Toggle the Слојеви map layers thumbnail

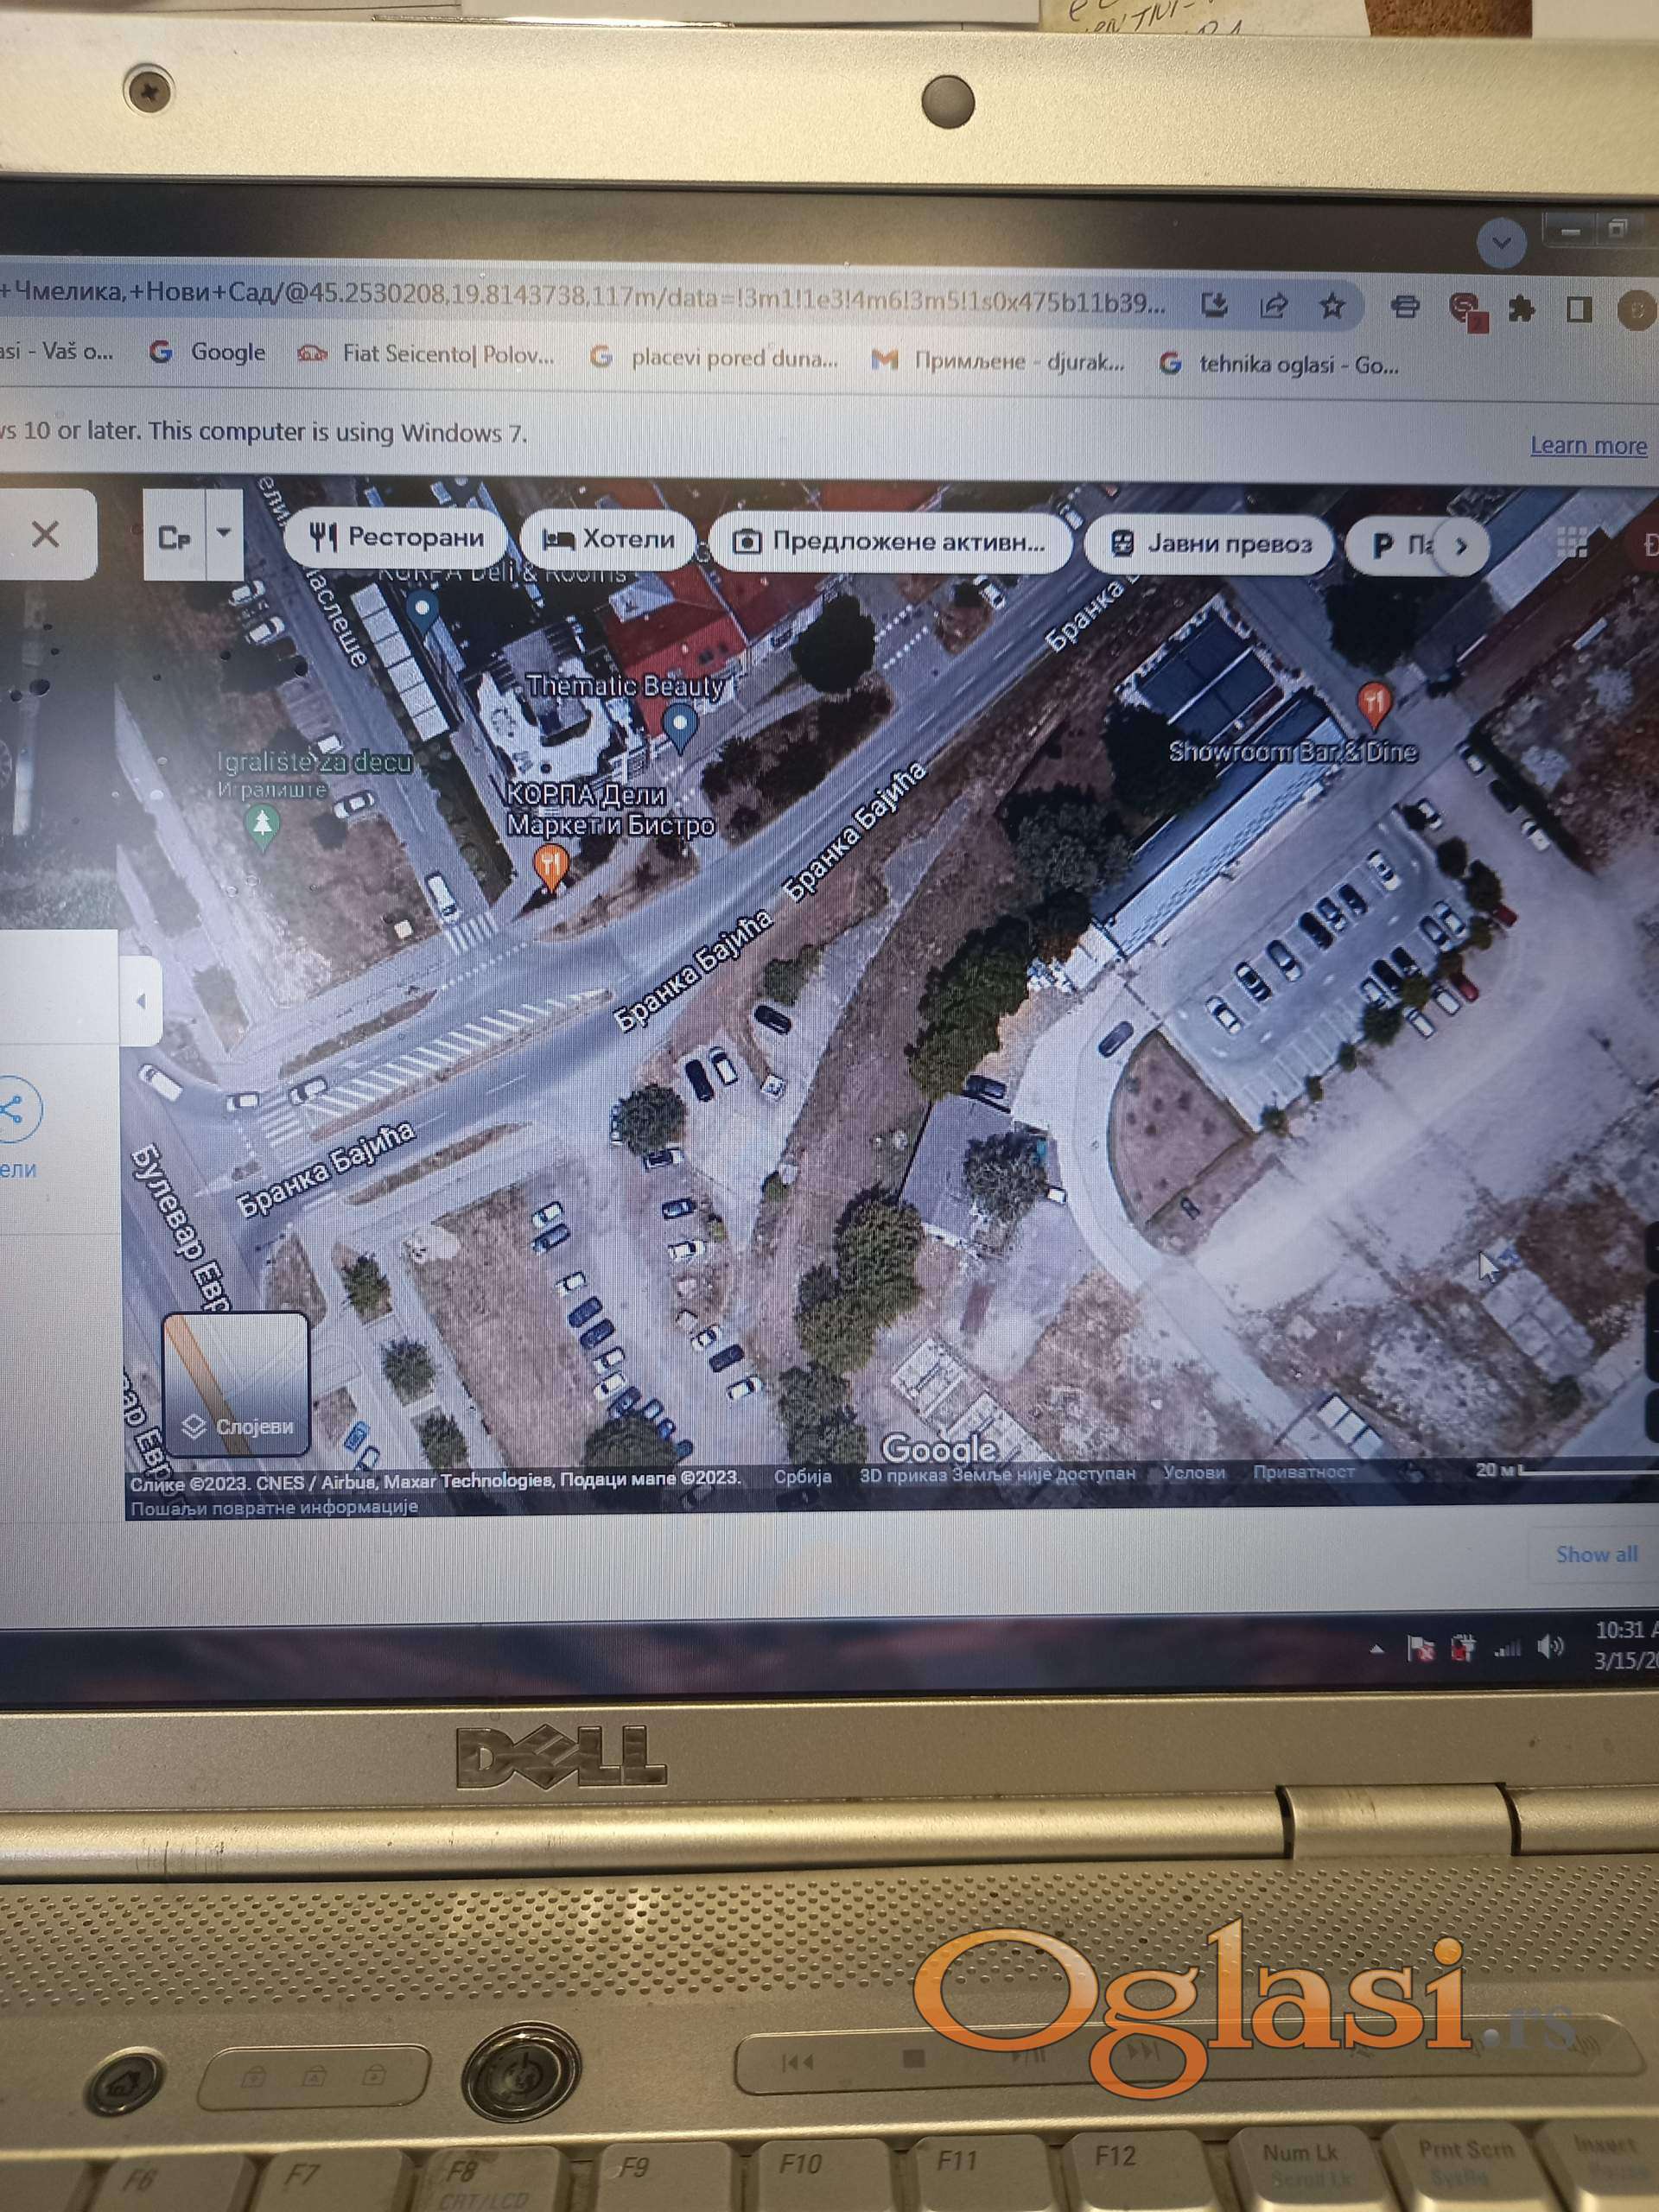(x=236, y=1384)
